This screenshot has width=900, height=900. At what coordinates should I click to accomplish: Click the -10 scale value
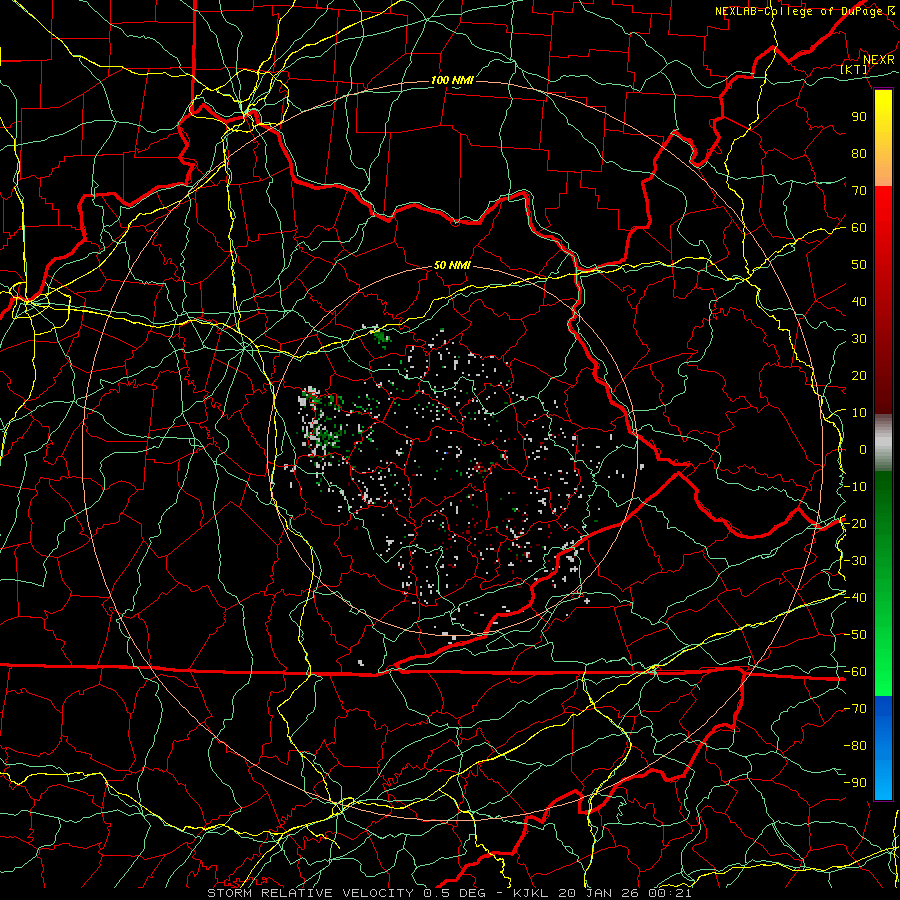855,487
